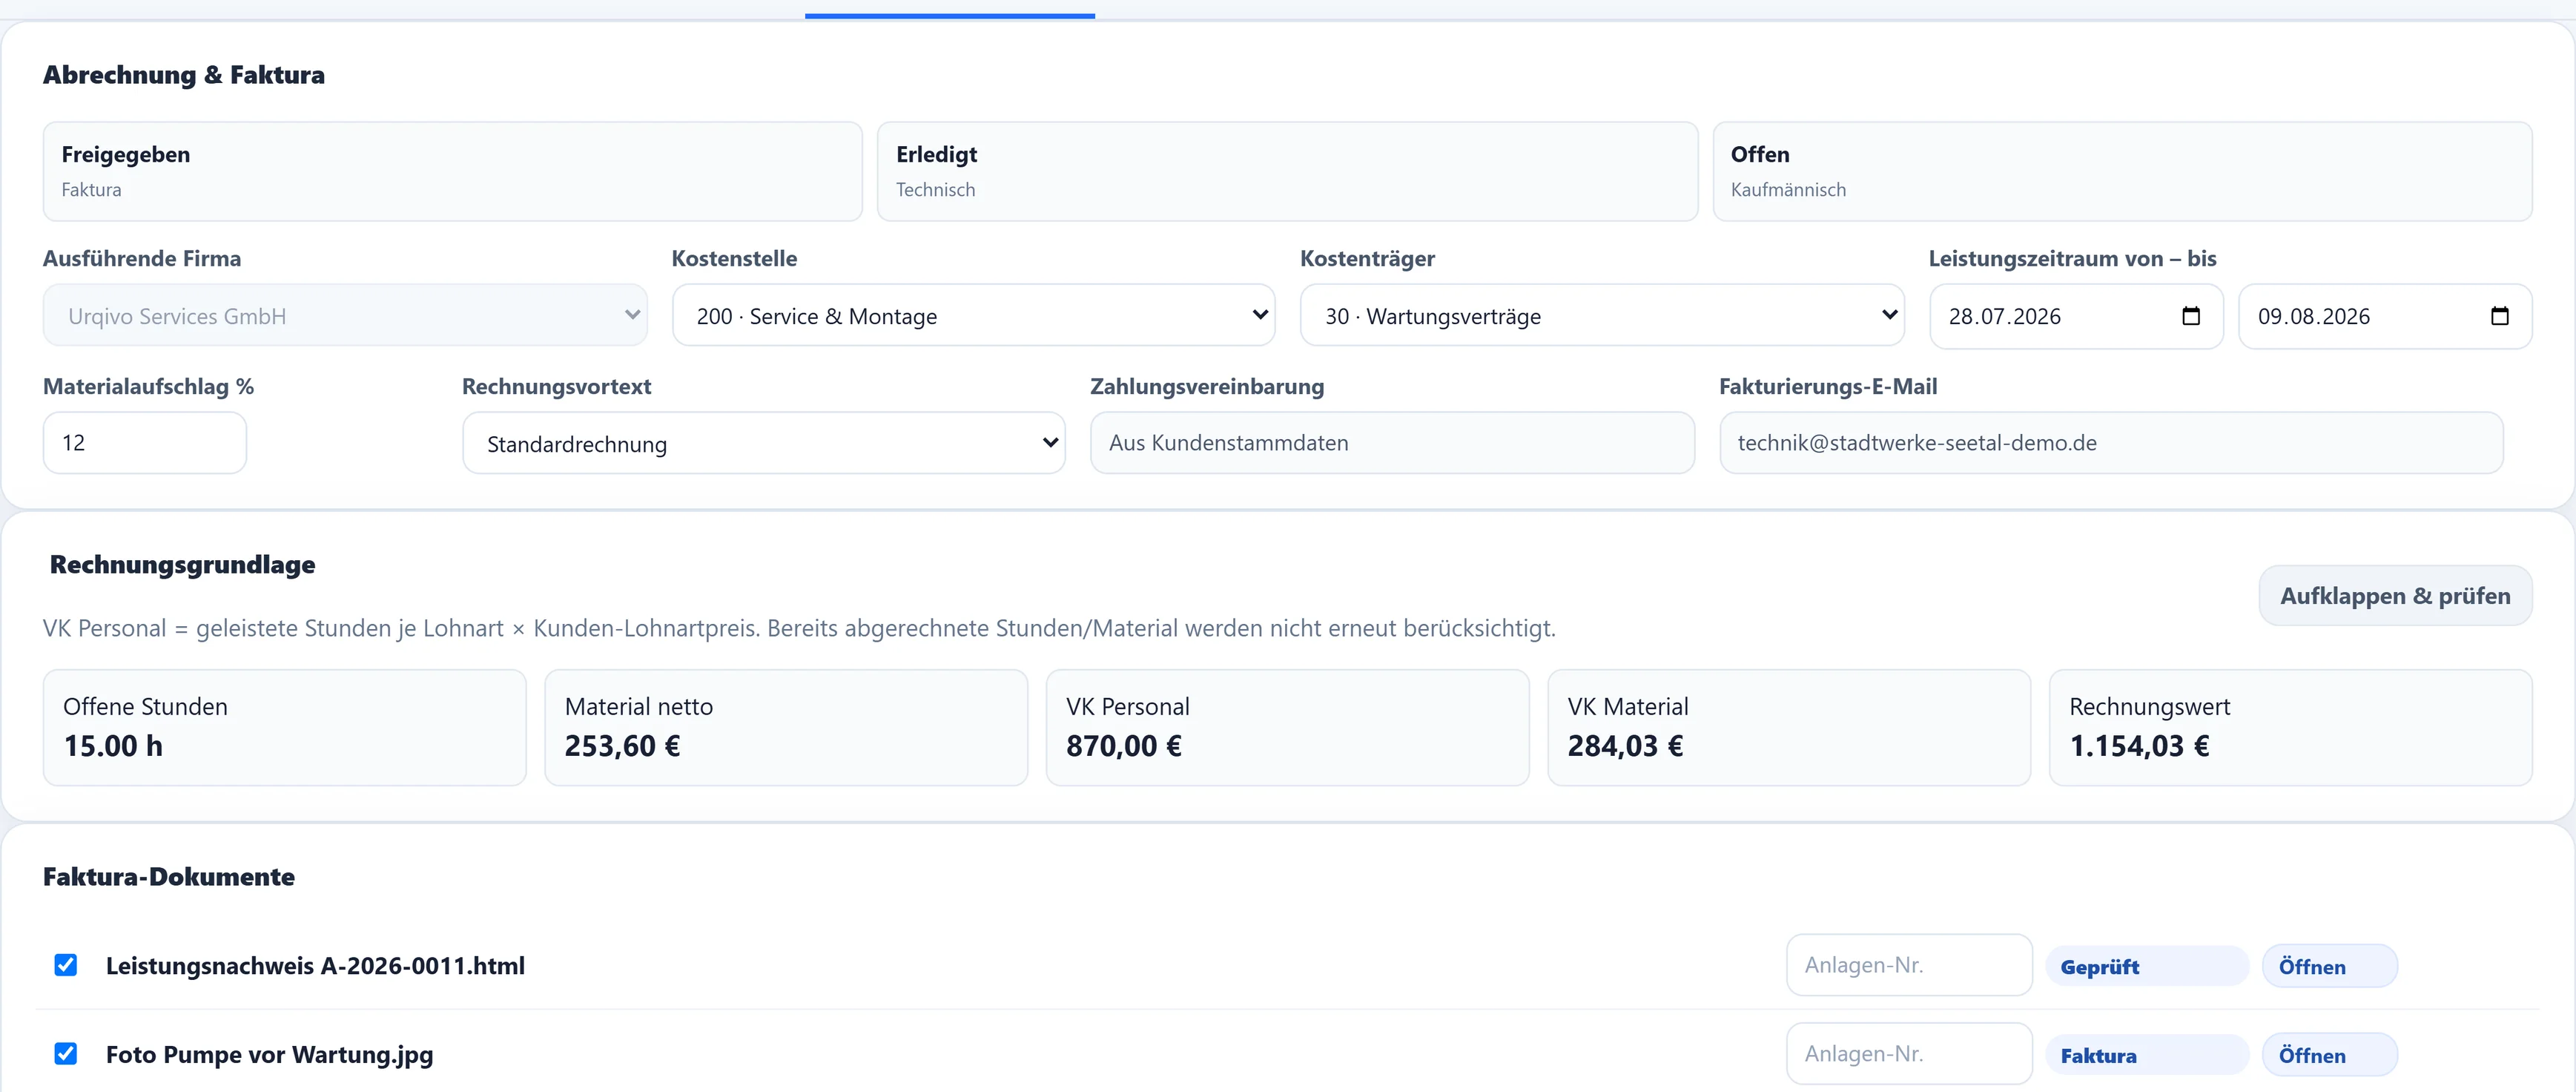Click Anlagen-Nr. field for Leistungsnachweis row
The width and height of the screenshot is (2576, 1092).
pos(1909,965)
